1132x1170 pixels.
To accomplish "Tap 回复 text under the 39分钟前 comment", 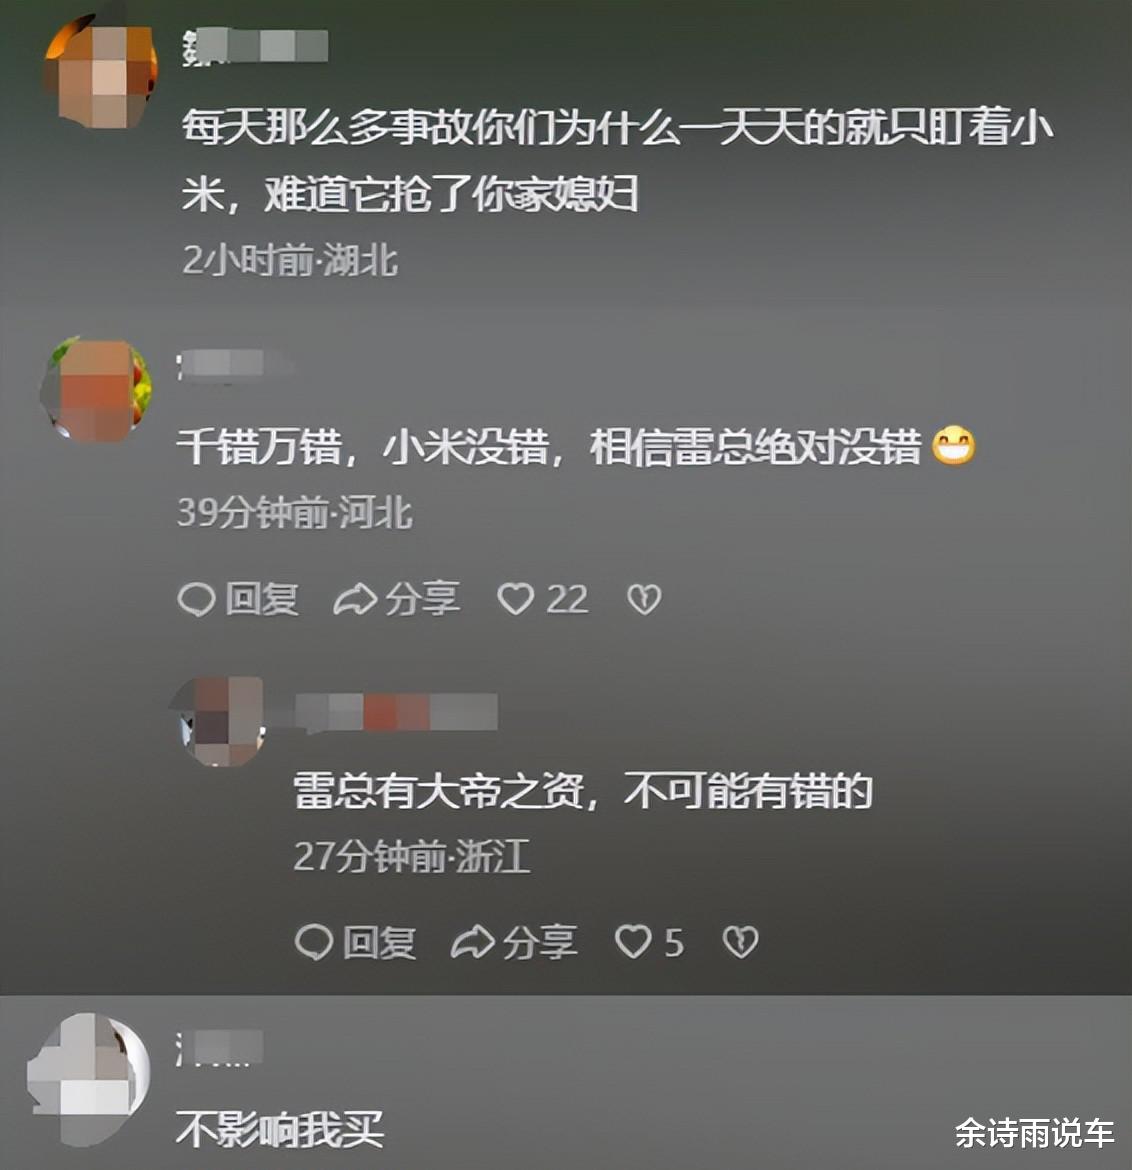I will pos(263,599).
